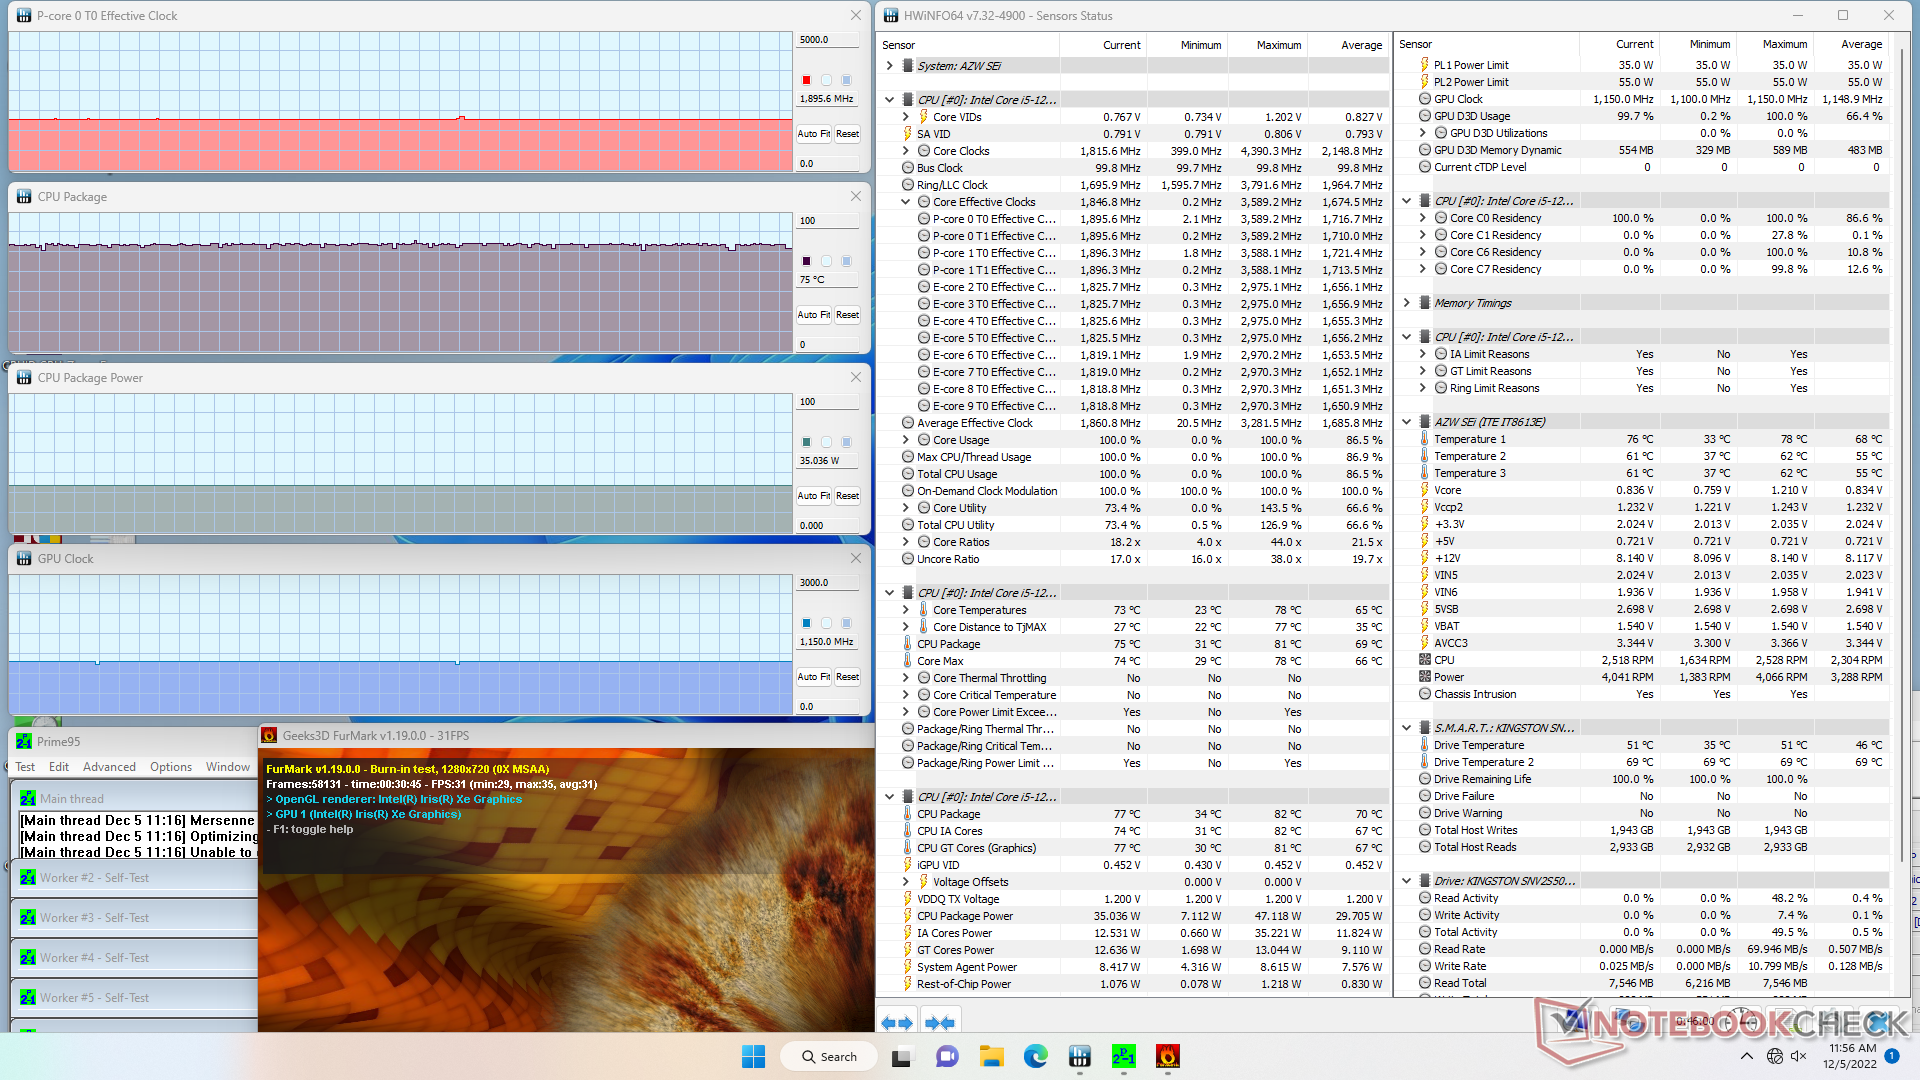Open the Test menu in Prime95
This screenshot has height=1080, width=1920.
25,767
